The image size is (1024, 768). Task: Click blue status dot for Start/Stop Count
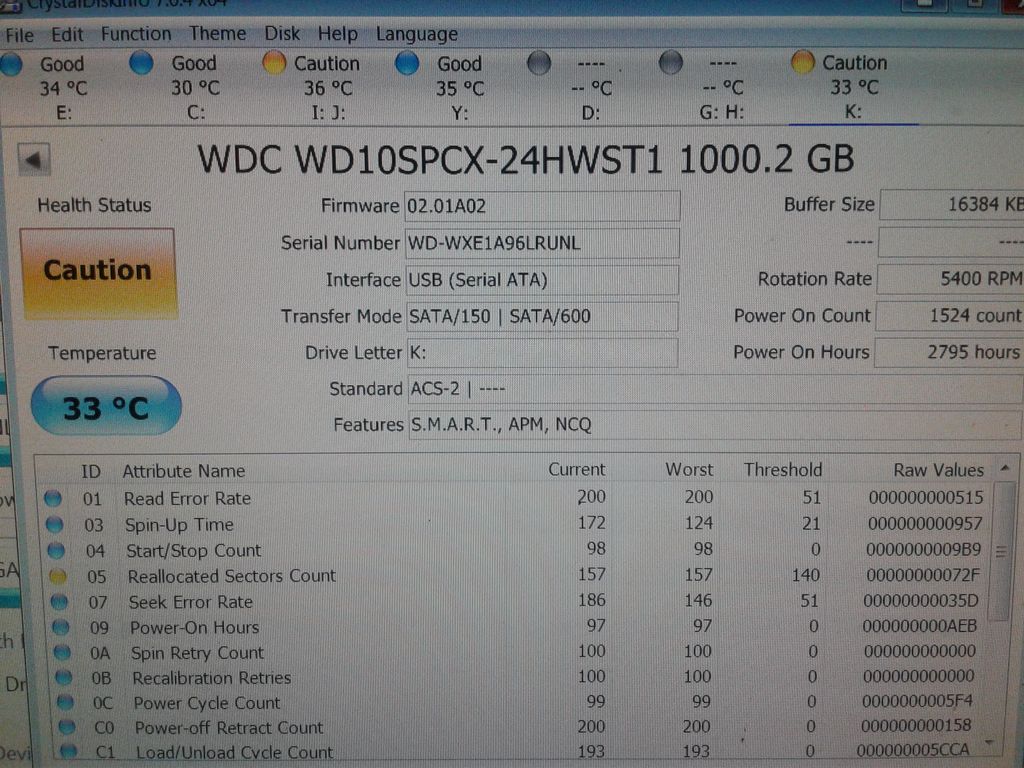pos(56,551)
